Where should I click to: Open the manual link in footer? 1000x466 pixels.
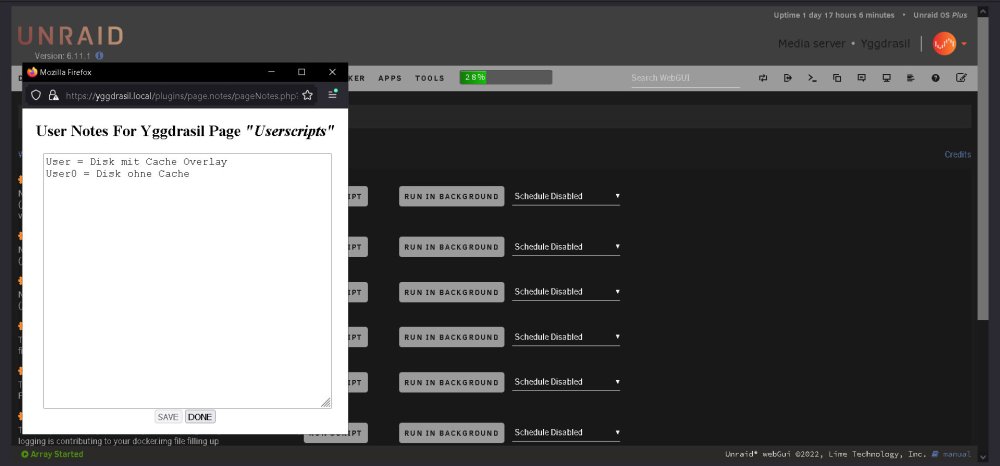coord(957,455)
